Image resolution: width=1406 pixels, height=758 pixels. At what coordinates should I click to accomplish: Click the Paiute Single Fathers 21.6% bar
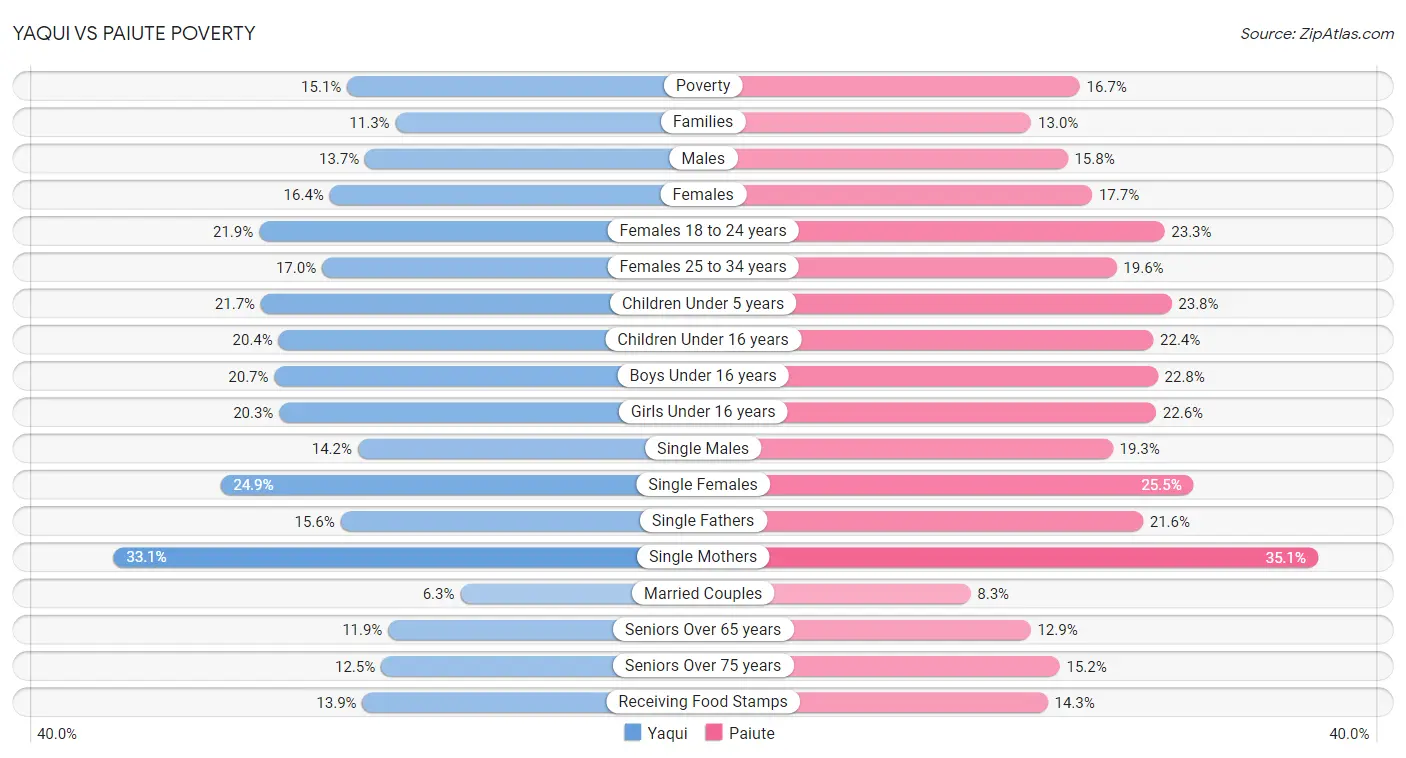(923, 521)
